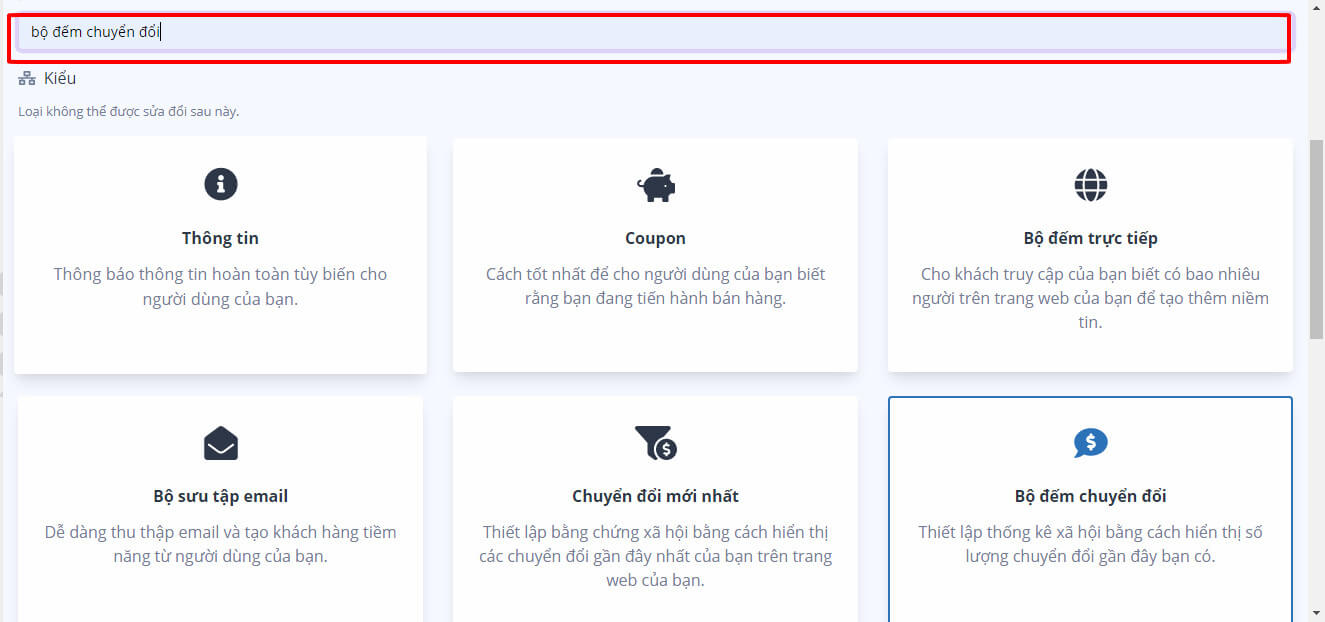Click the Coupon card description text
The height and width of the screenshot is (622, 1325).
pyautogui.click(x=655, y=286)
